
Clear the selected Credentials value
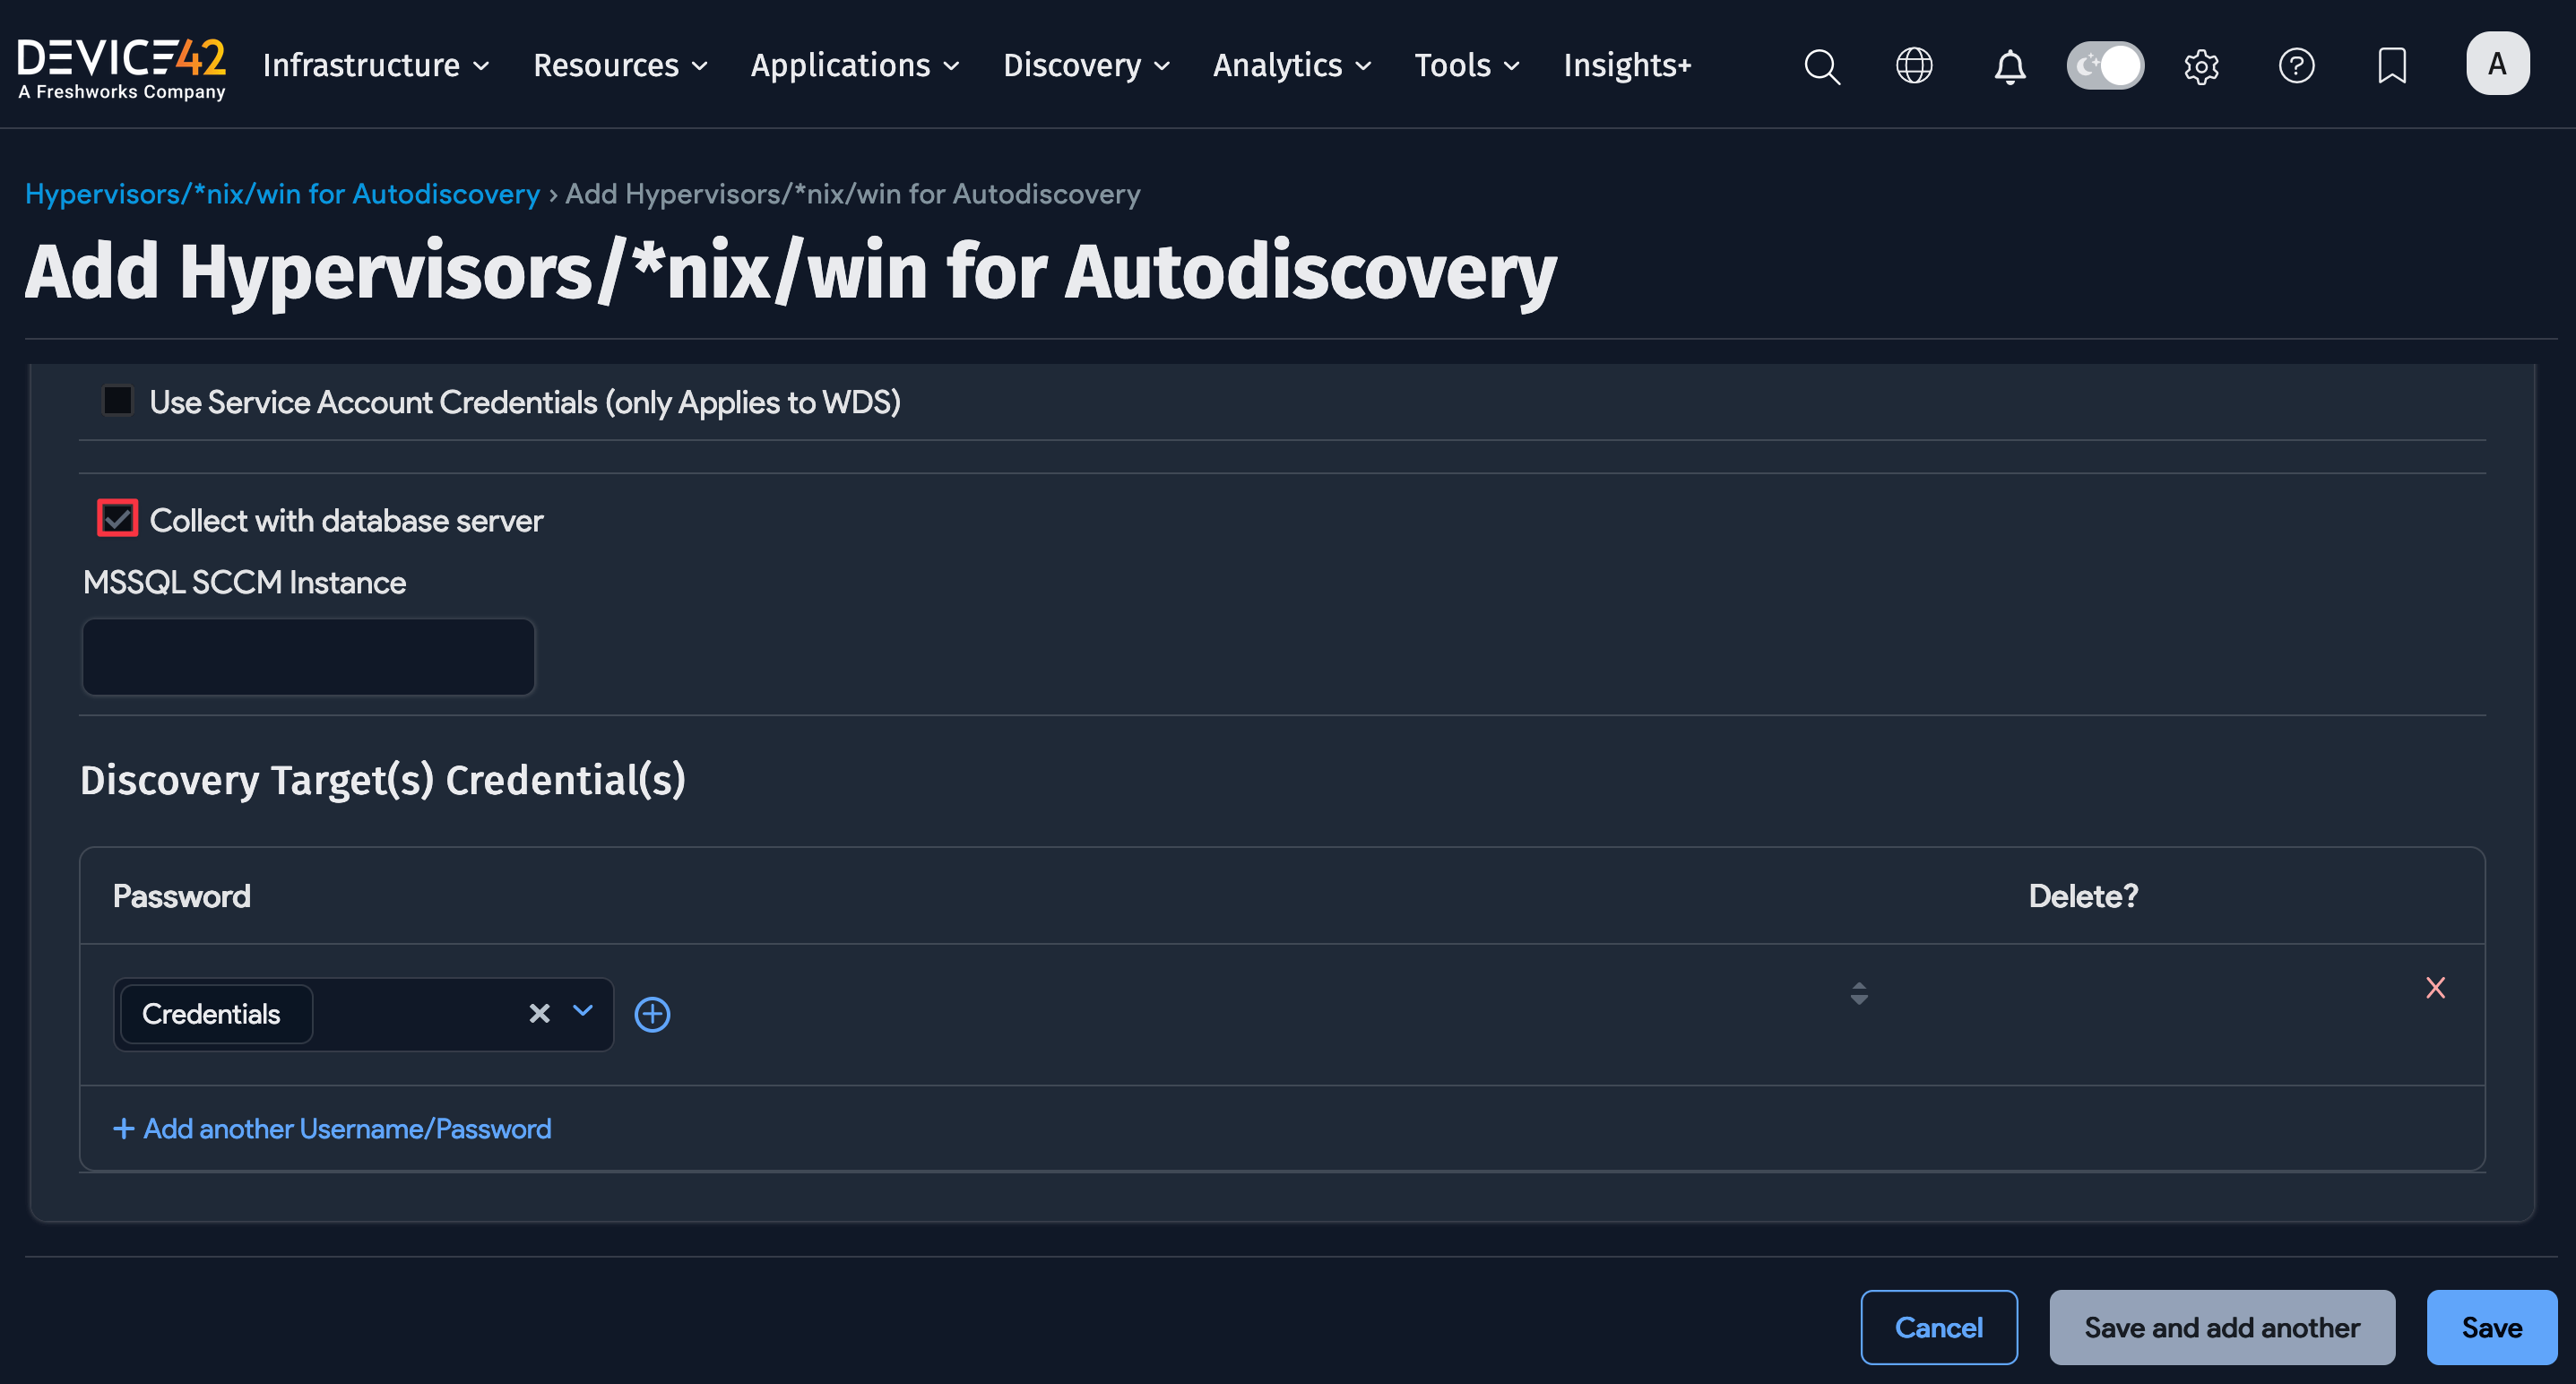539,1013
